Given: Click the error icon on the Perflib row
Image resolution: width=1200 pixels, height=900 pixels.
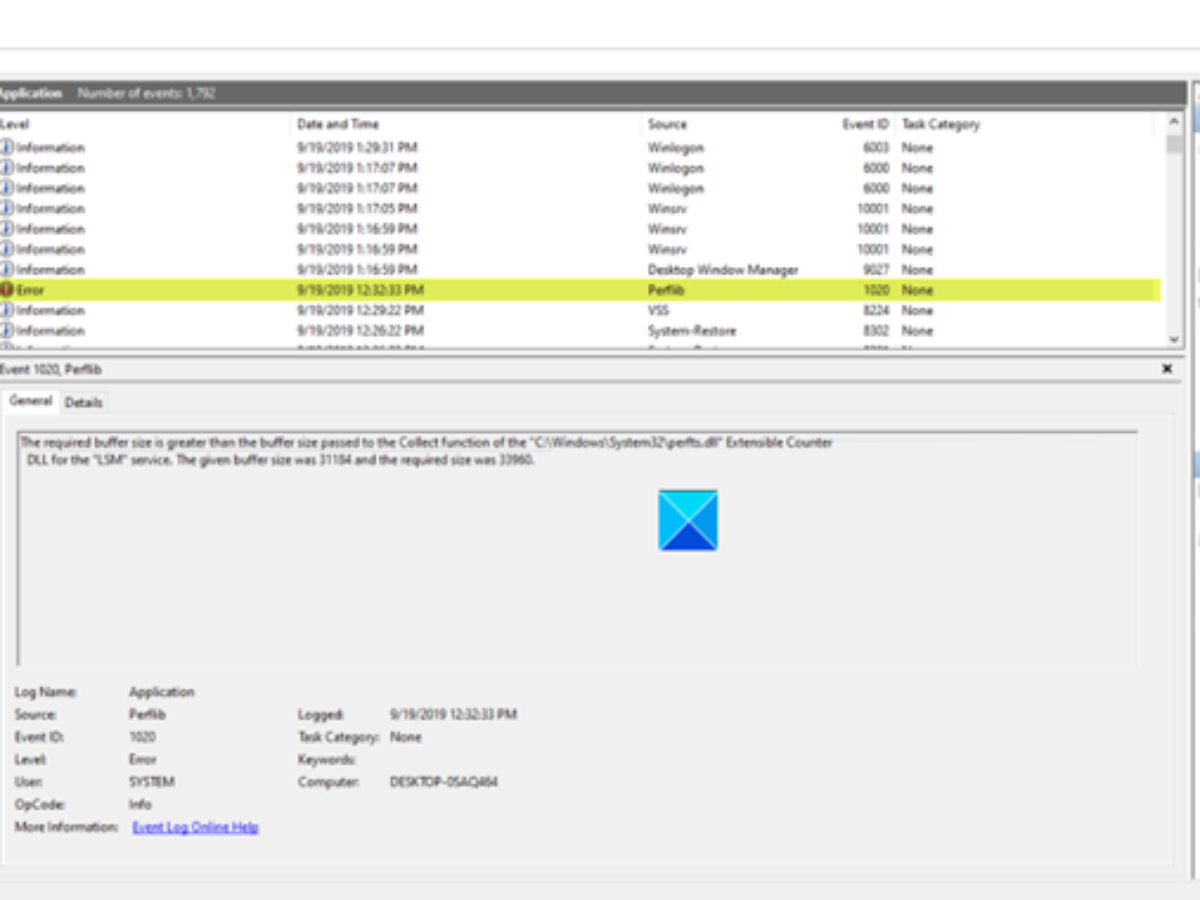Looking at the screenshot, I should tap(6, 290).
